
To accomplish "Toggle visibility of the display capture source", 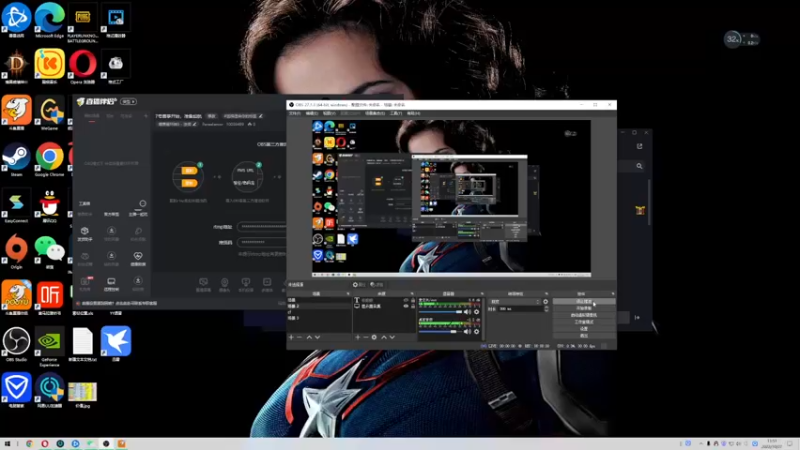I will [x=406, y=306].
